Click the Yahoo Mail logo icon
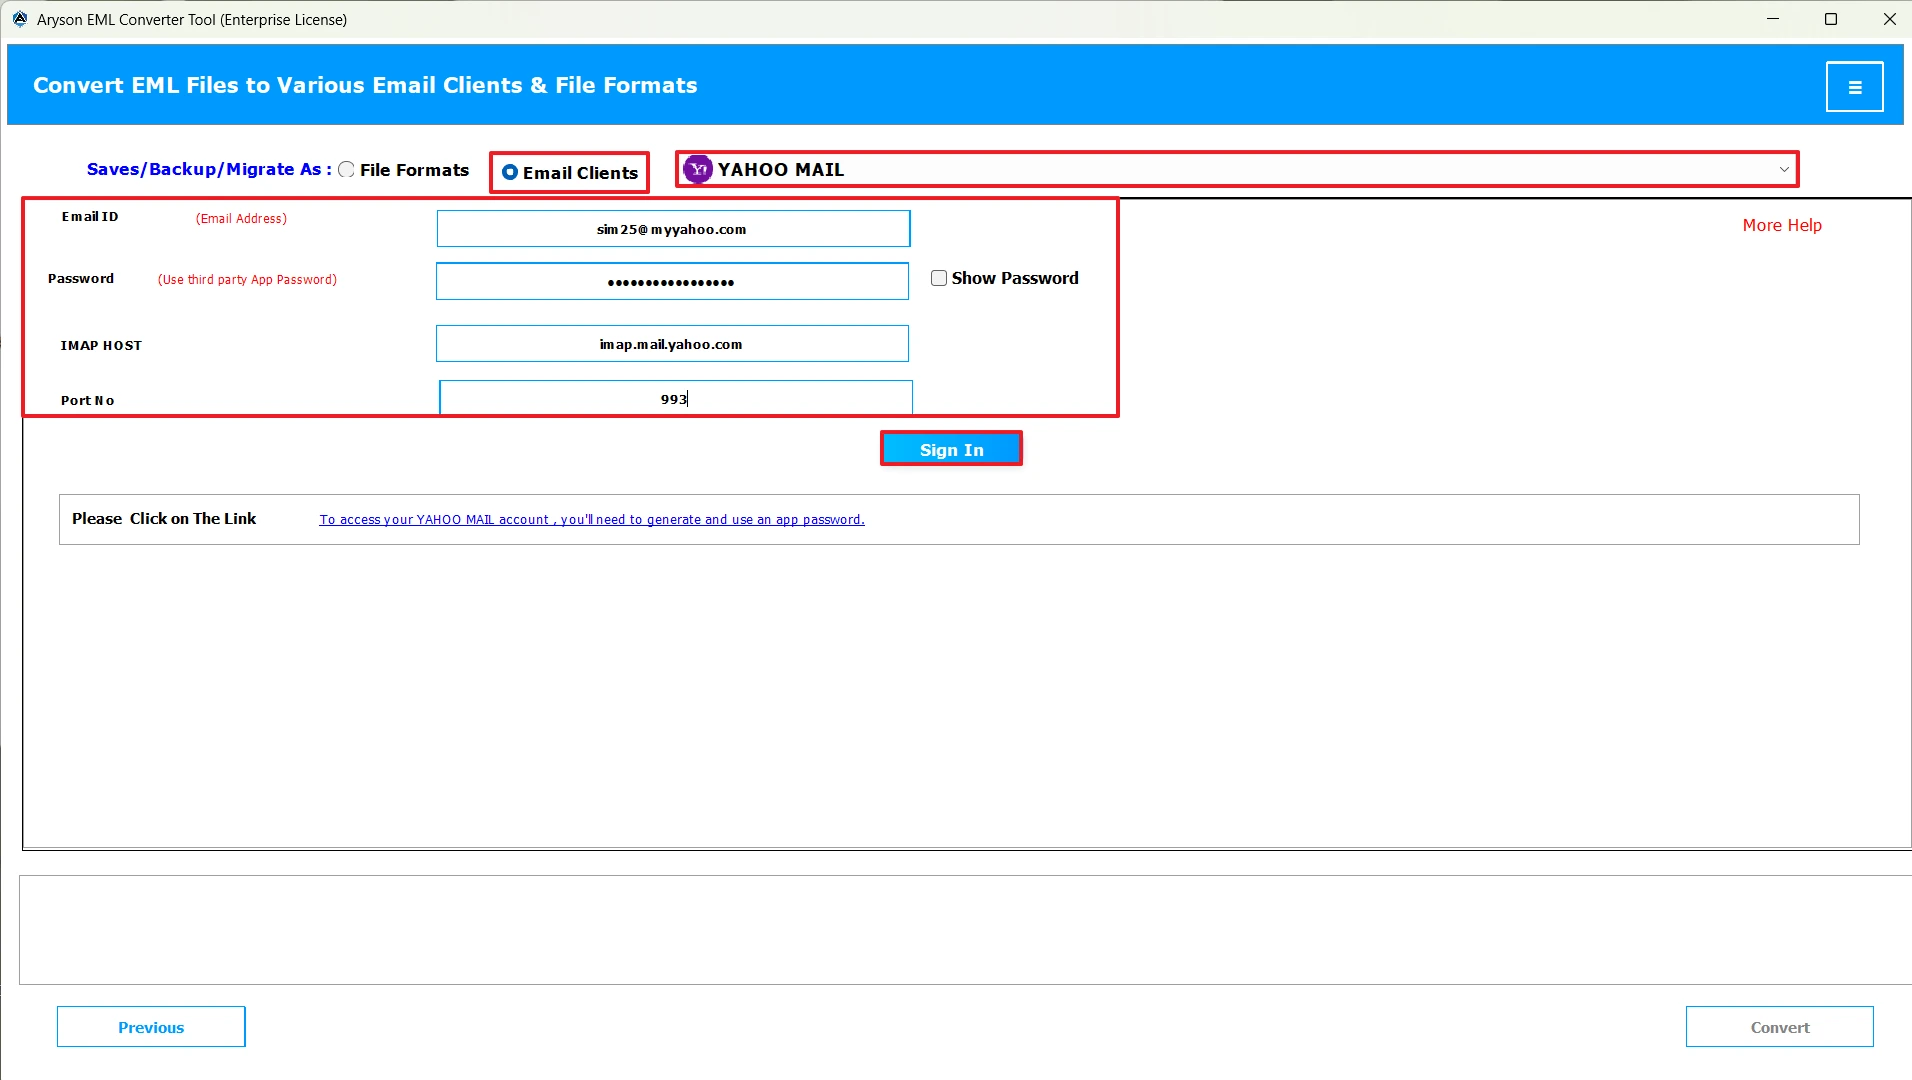Viewport: 1912px width, 1080px height. tap(698, 170)
